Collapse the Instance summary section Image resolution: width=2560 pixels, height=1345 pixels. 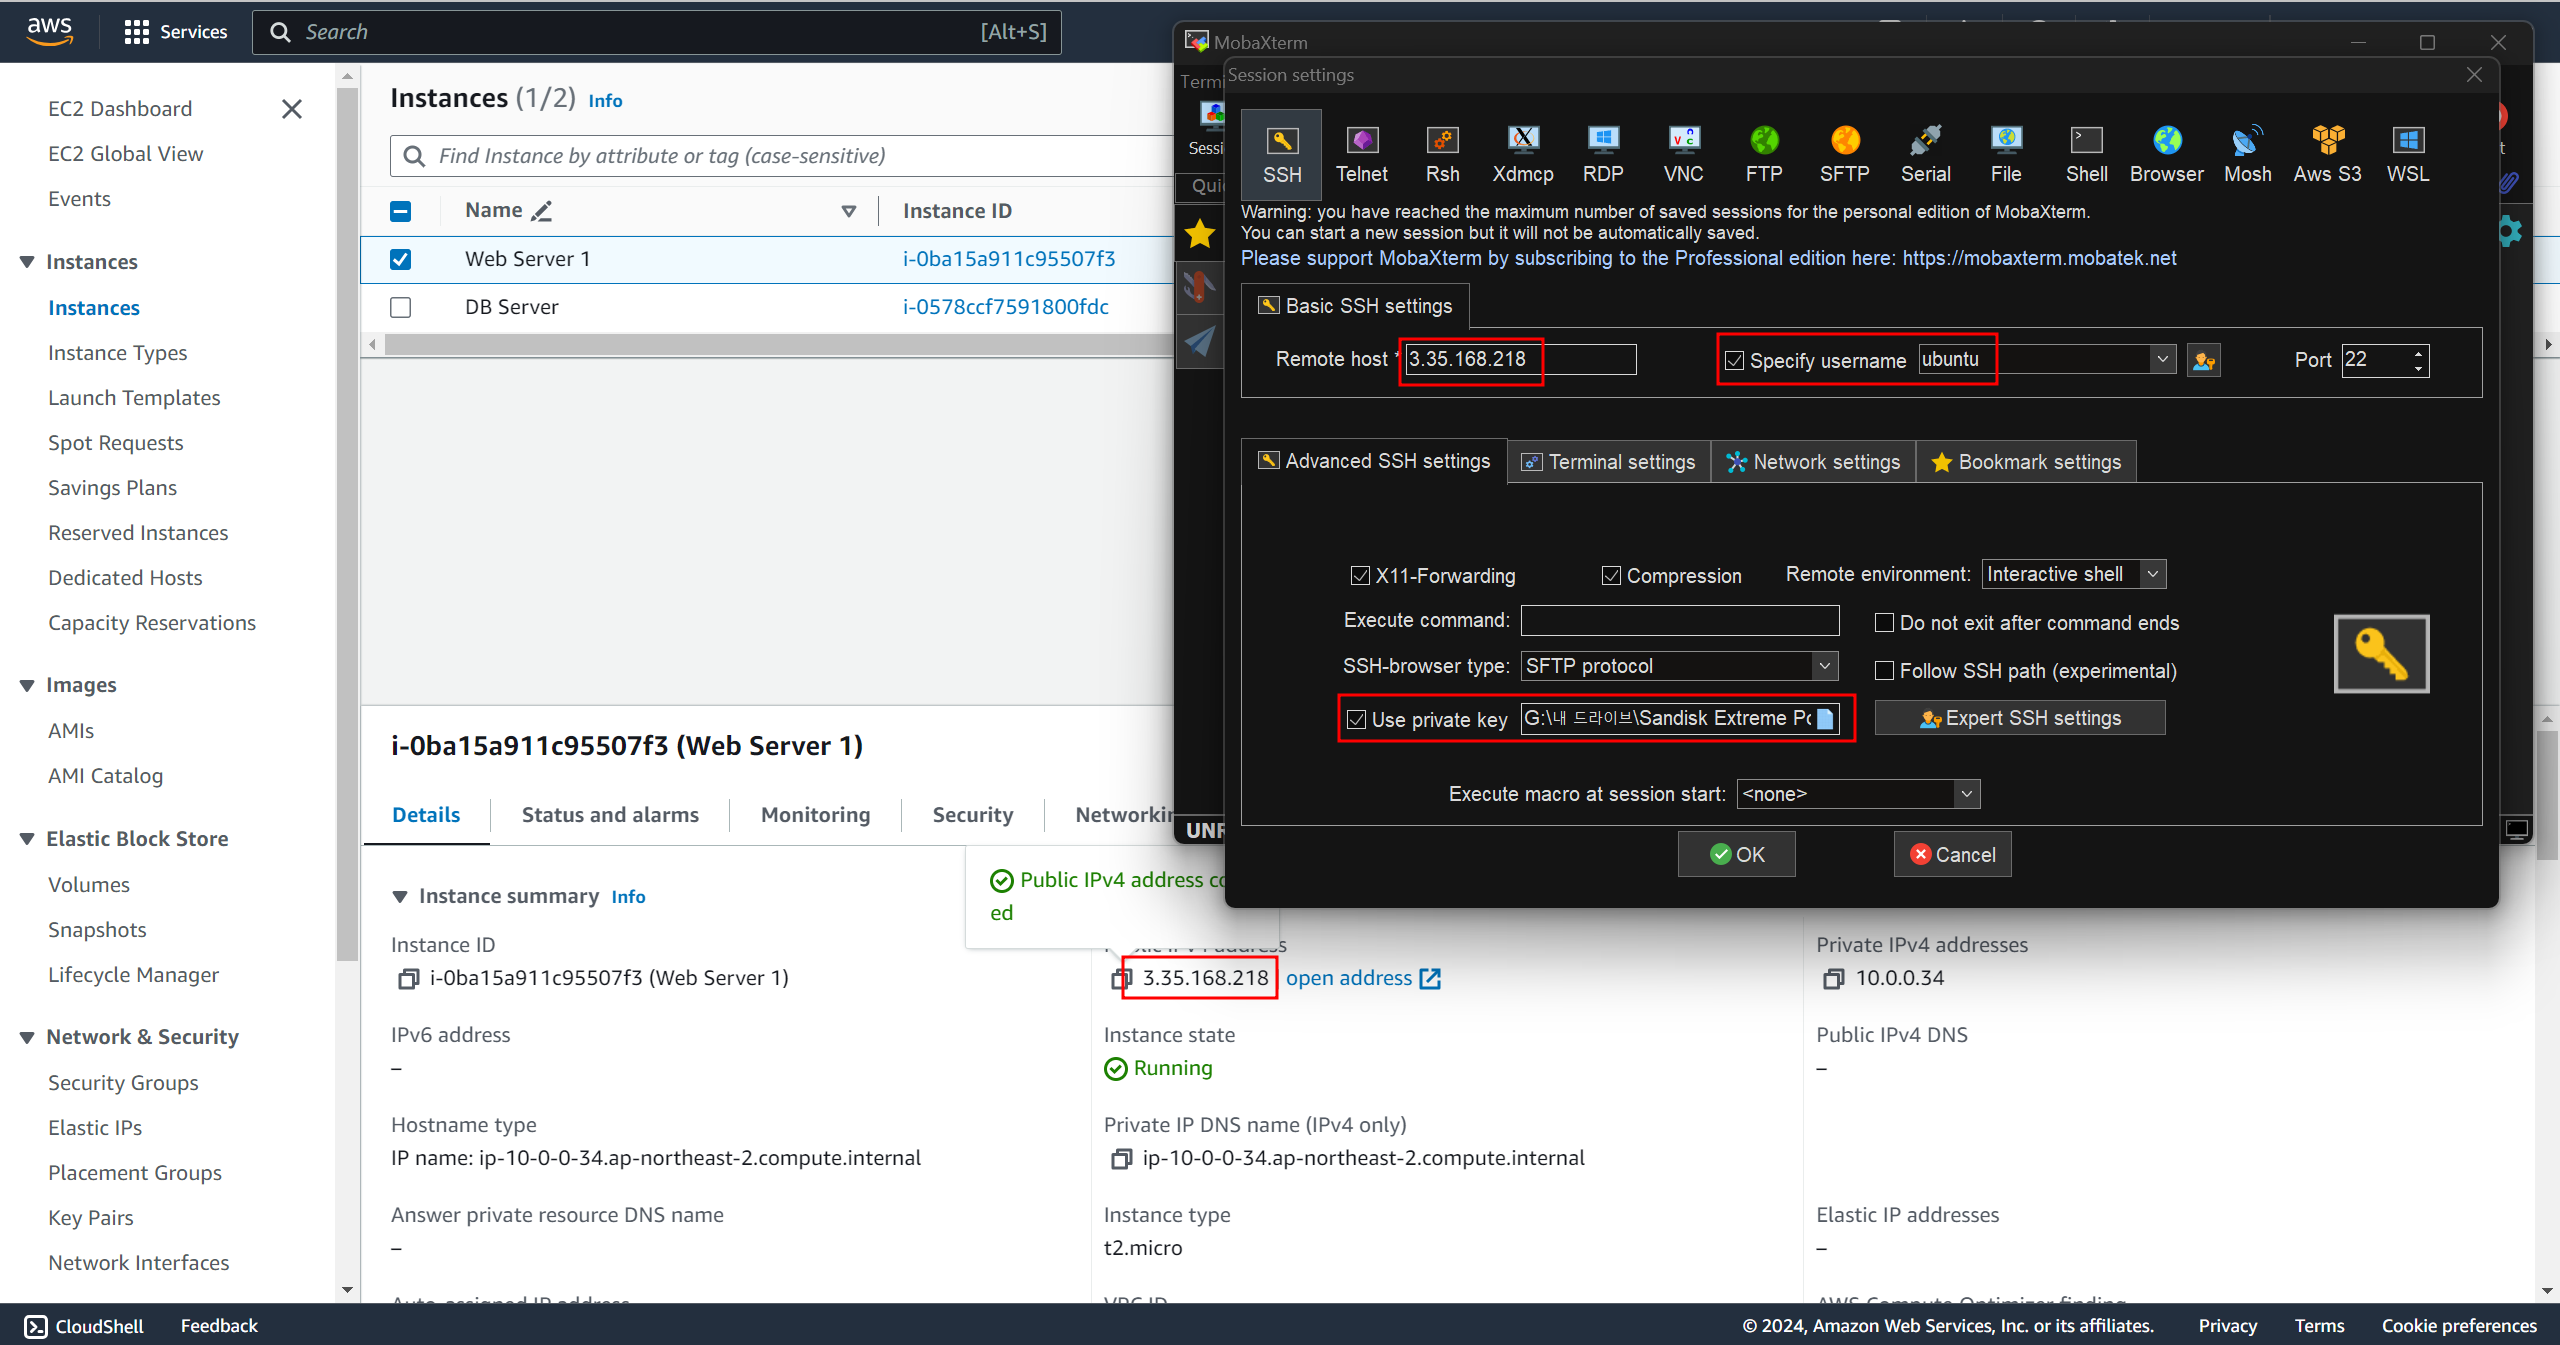(x=400, y=896)
